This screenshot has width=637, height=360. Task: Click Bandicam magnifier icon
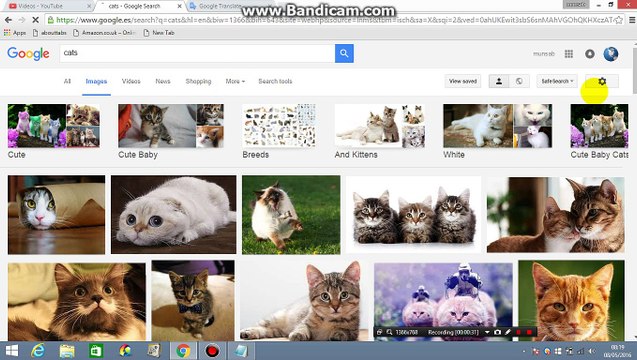point(389,332)
